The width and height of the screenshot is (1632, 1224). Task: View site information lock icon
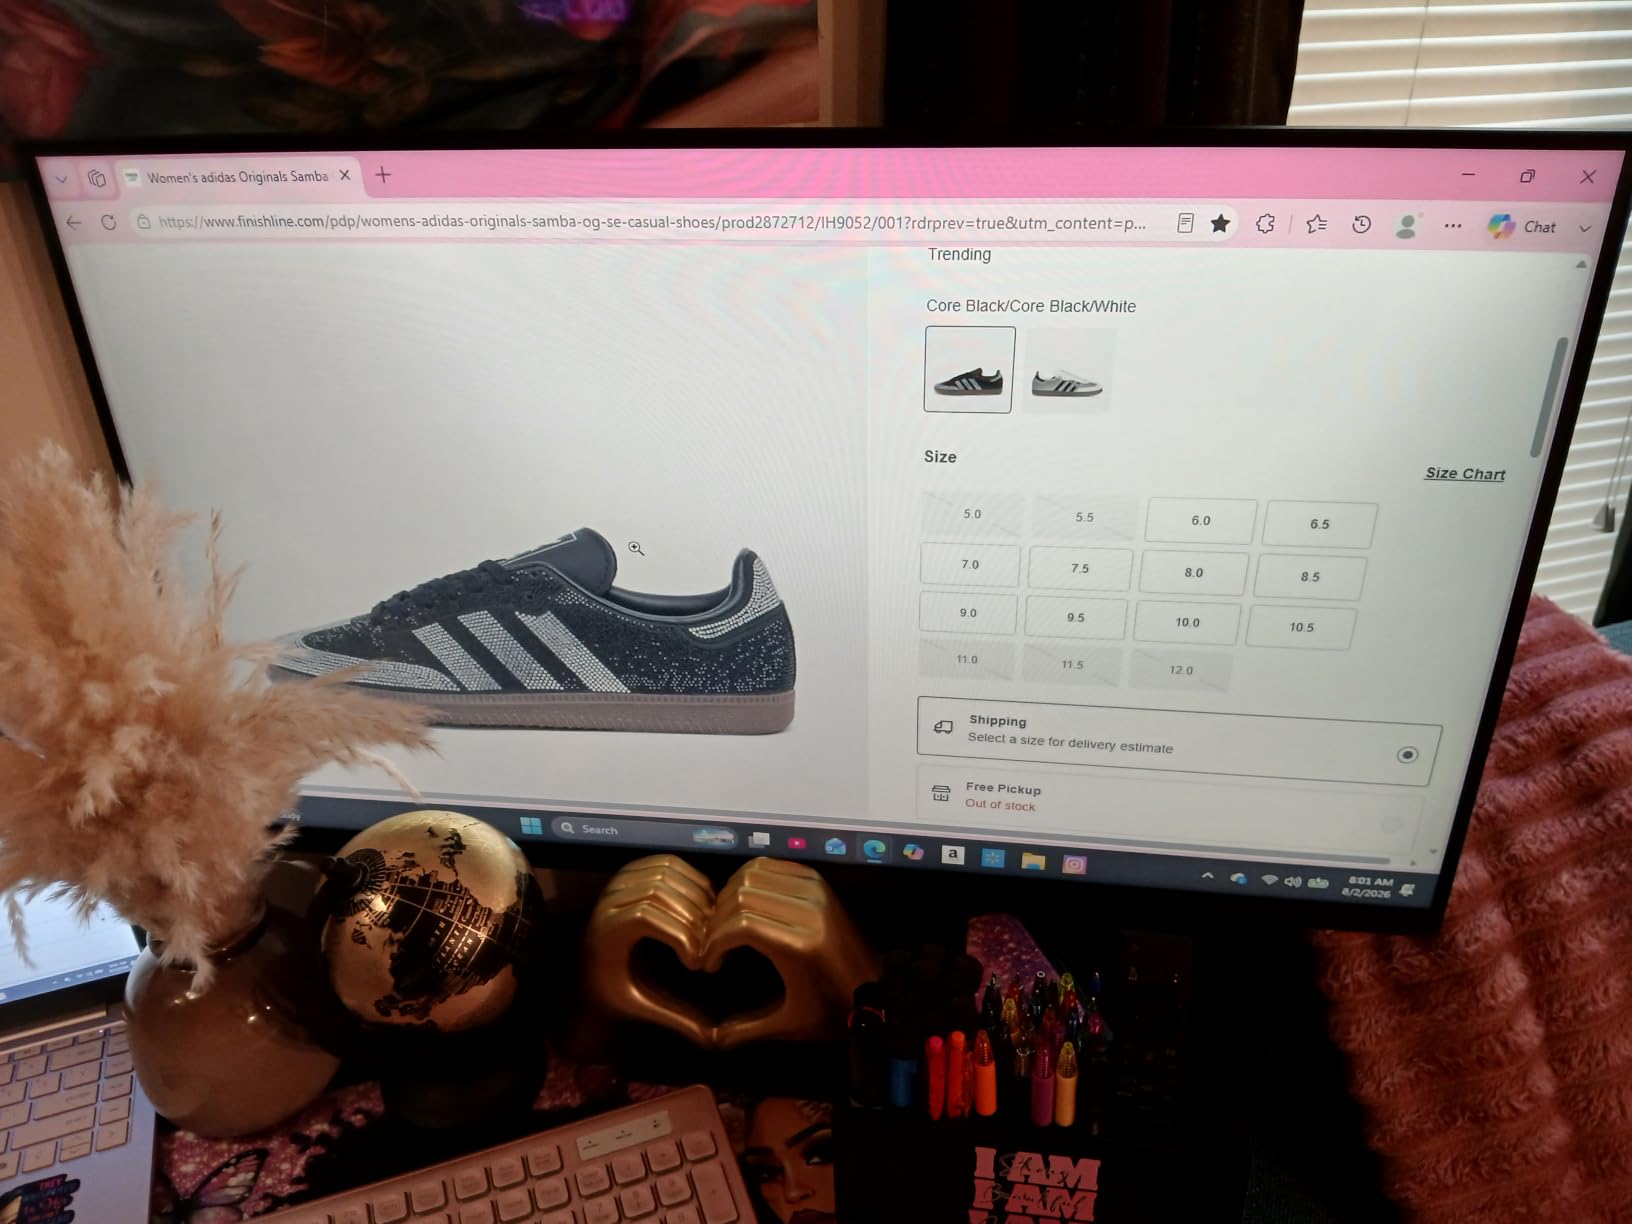pos(144,221)
